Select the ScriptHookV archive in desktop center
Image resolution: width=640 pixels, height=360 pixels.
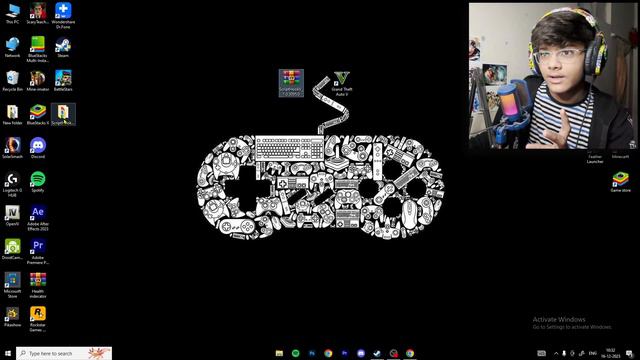(291, 83)
